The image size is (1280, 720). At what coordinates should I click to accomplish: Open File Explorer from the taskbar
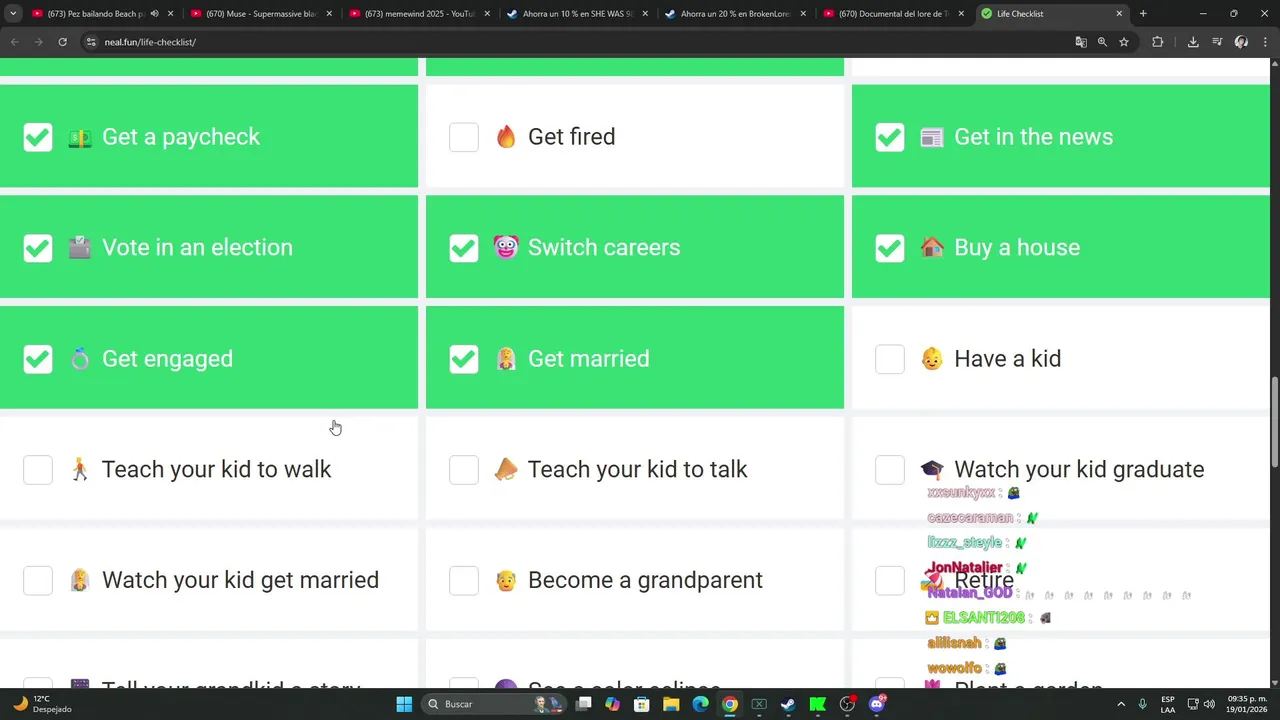coord(671,704)
